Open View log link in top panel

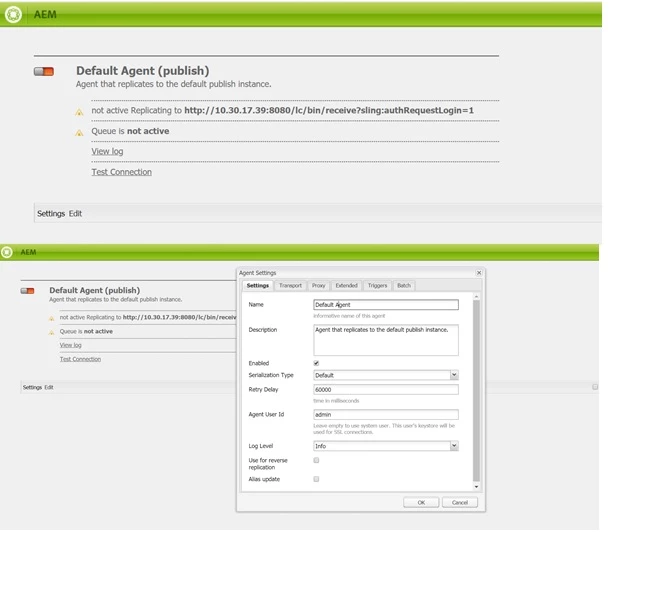tap(107, 151)
